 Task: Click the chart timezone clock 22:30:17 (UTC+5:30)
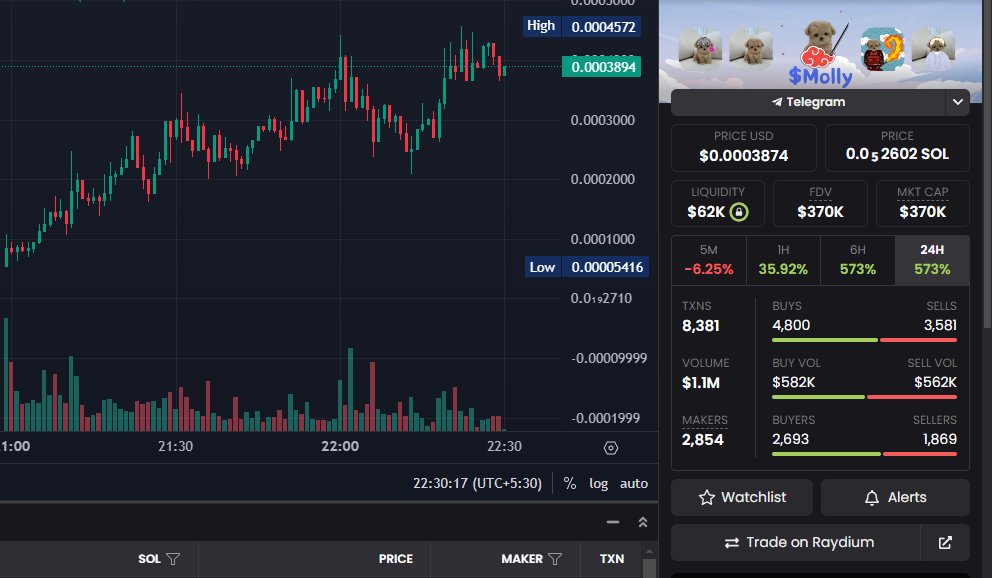pos(478,484)
